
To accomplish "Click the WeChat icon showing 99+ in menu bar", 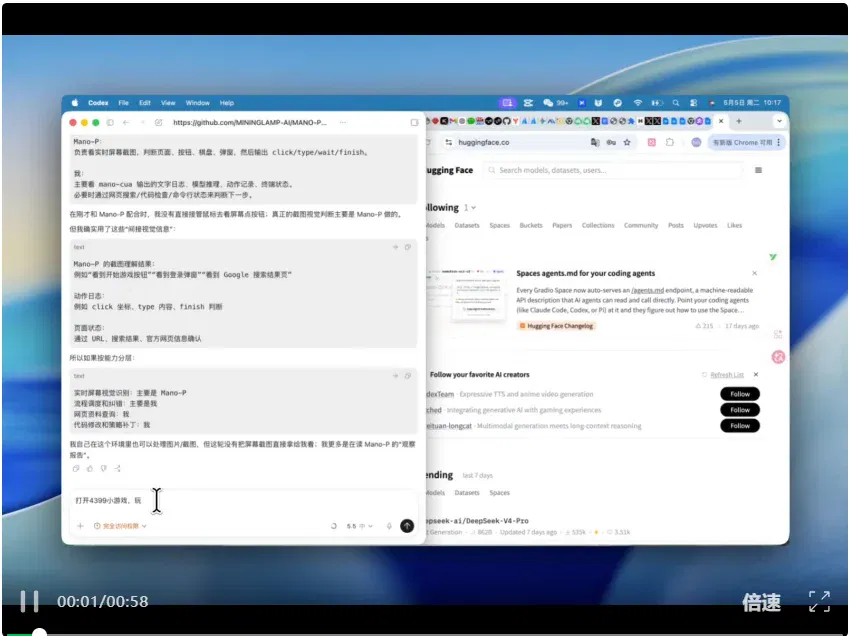I will (555, 102).
